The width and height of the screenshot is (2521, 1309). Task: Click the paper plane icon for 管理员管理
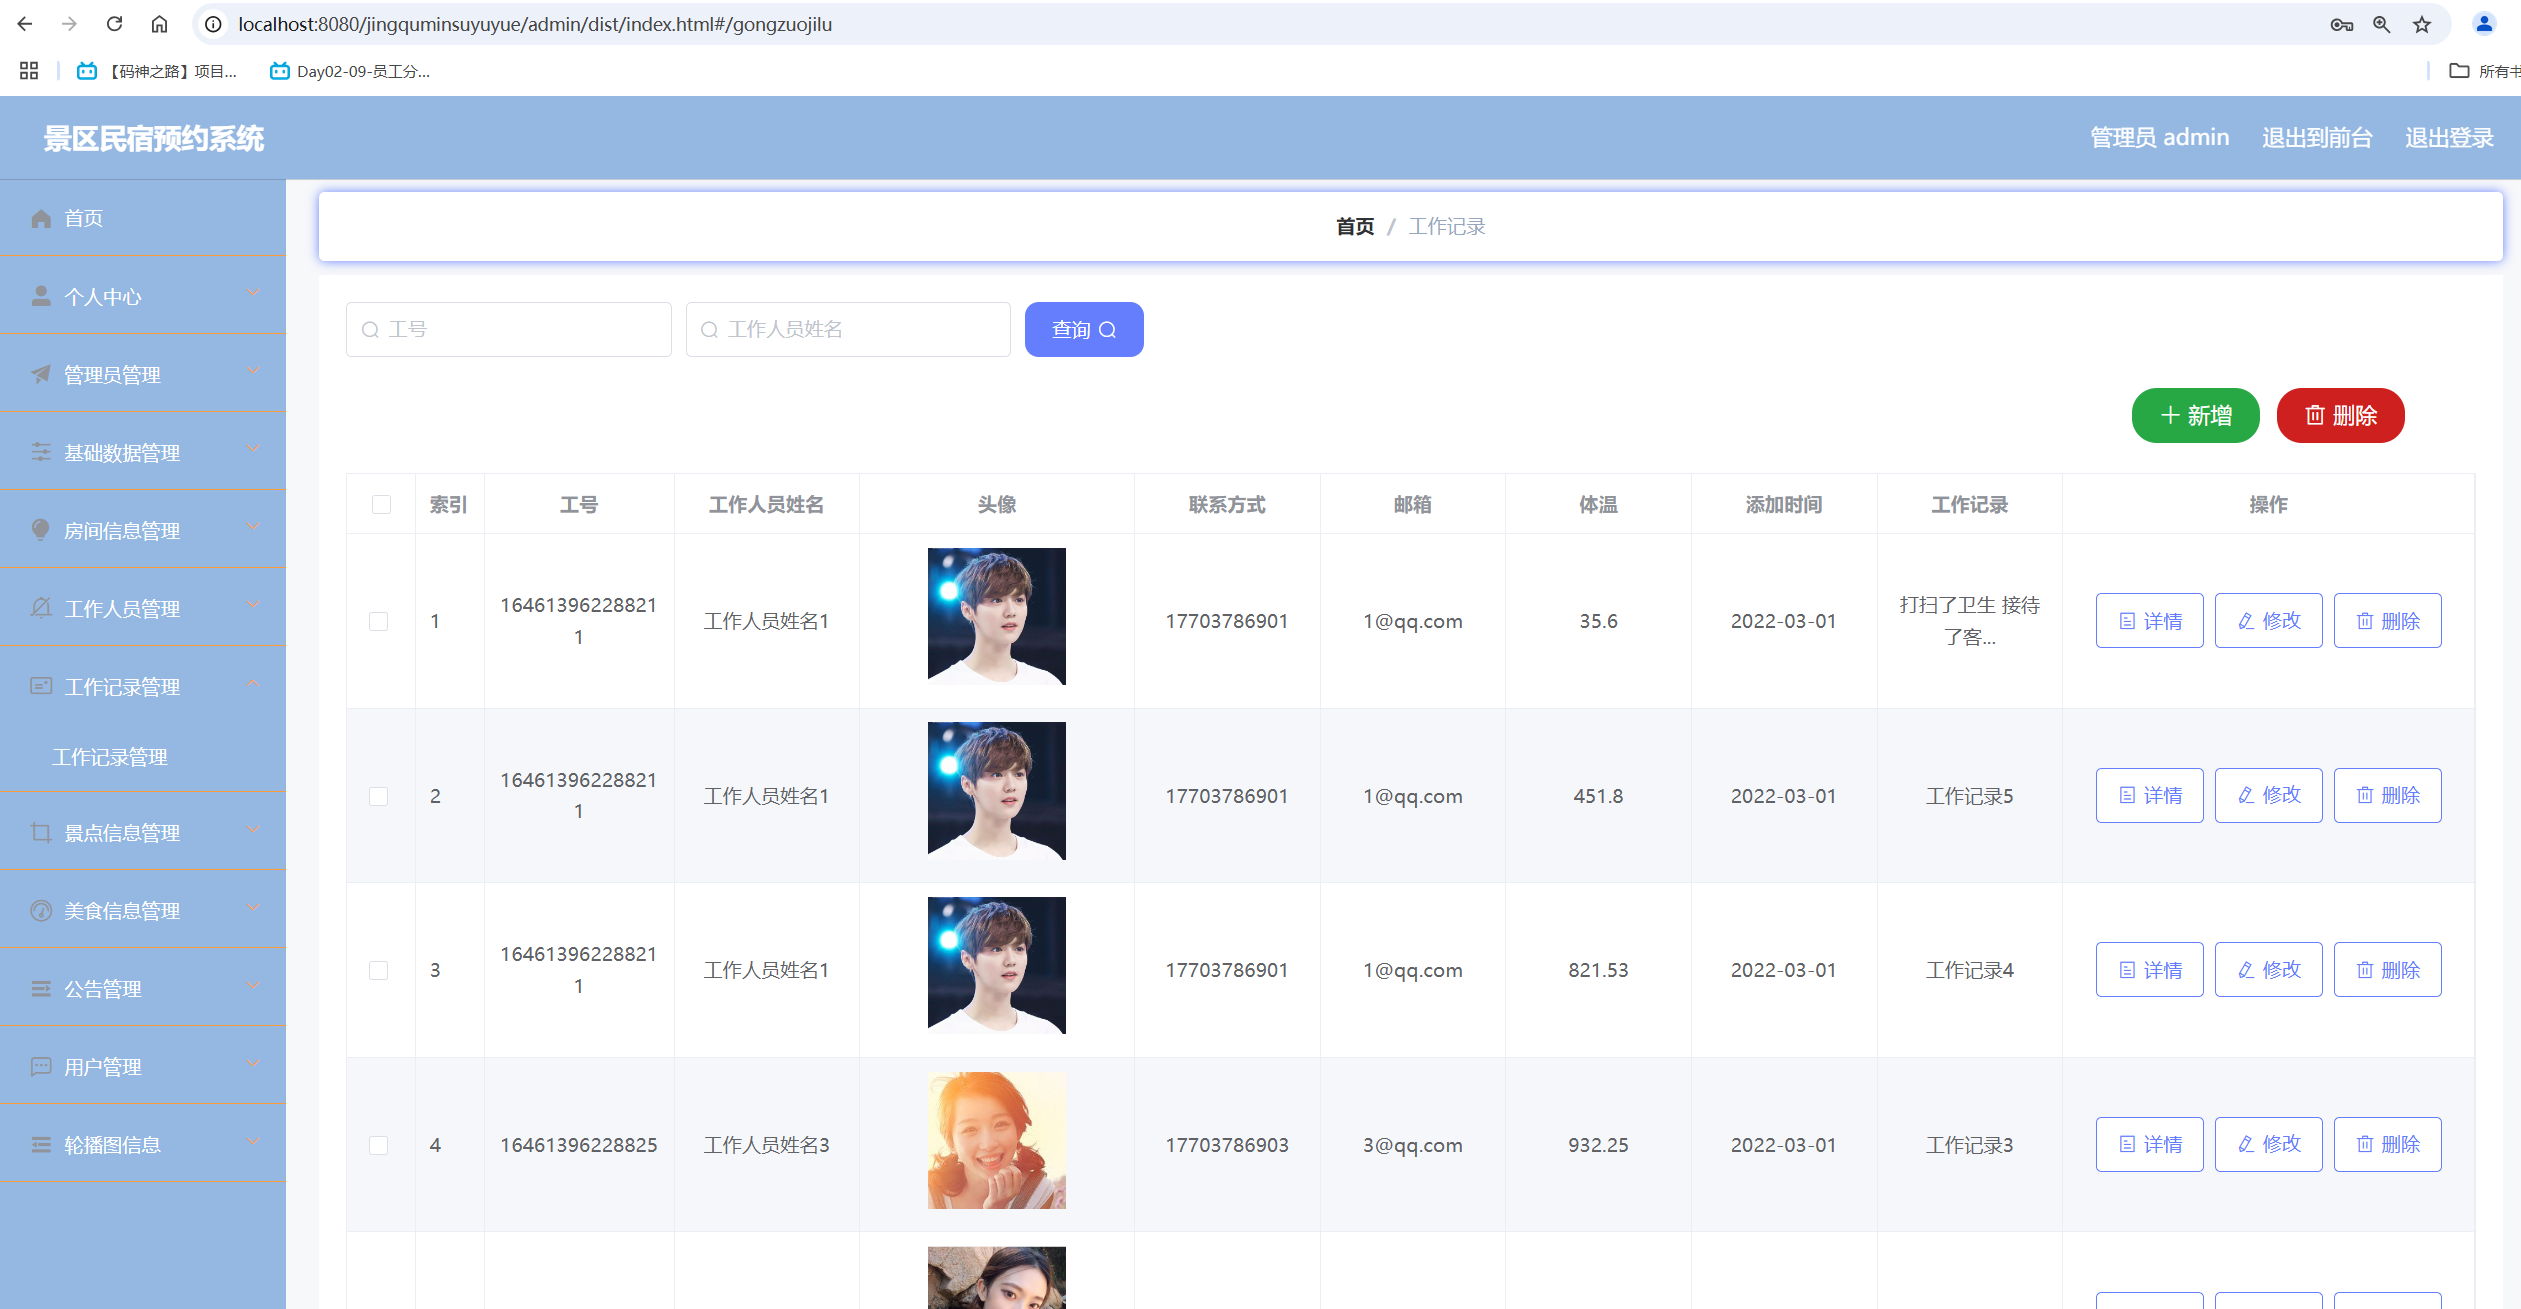[41, 375]
